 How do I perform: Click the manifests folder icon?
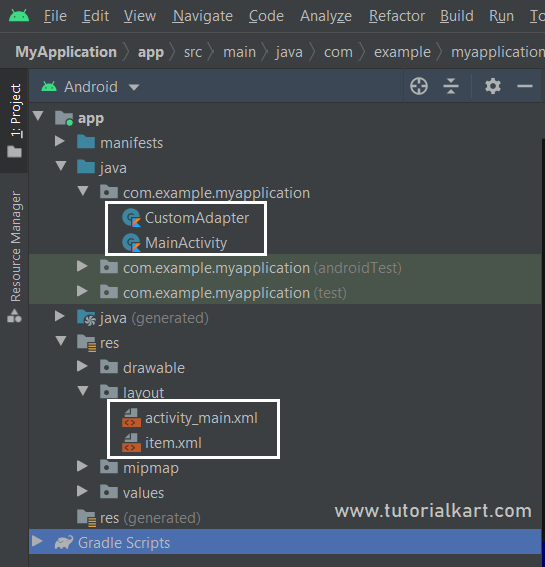[86, 142]
